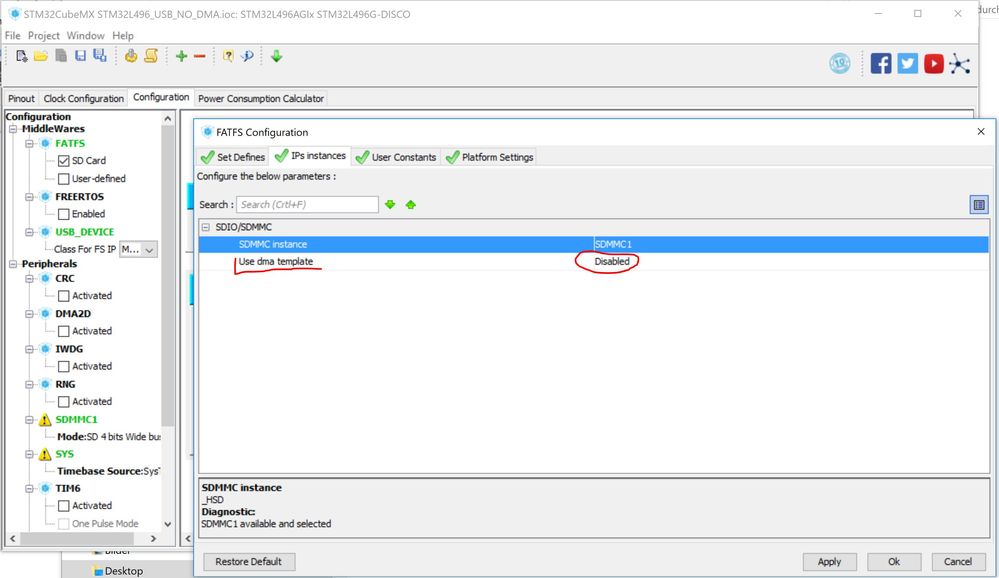Viewport: 999px width, 578px height.
Task: Click the gear icon beside DMA2D
Action: click(45, 314)
